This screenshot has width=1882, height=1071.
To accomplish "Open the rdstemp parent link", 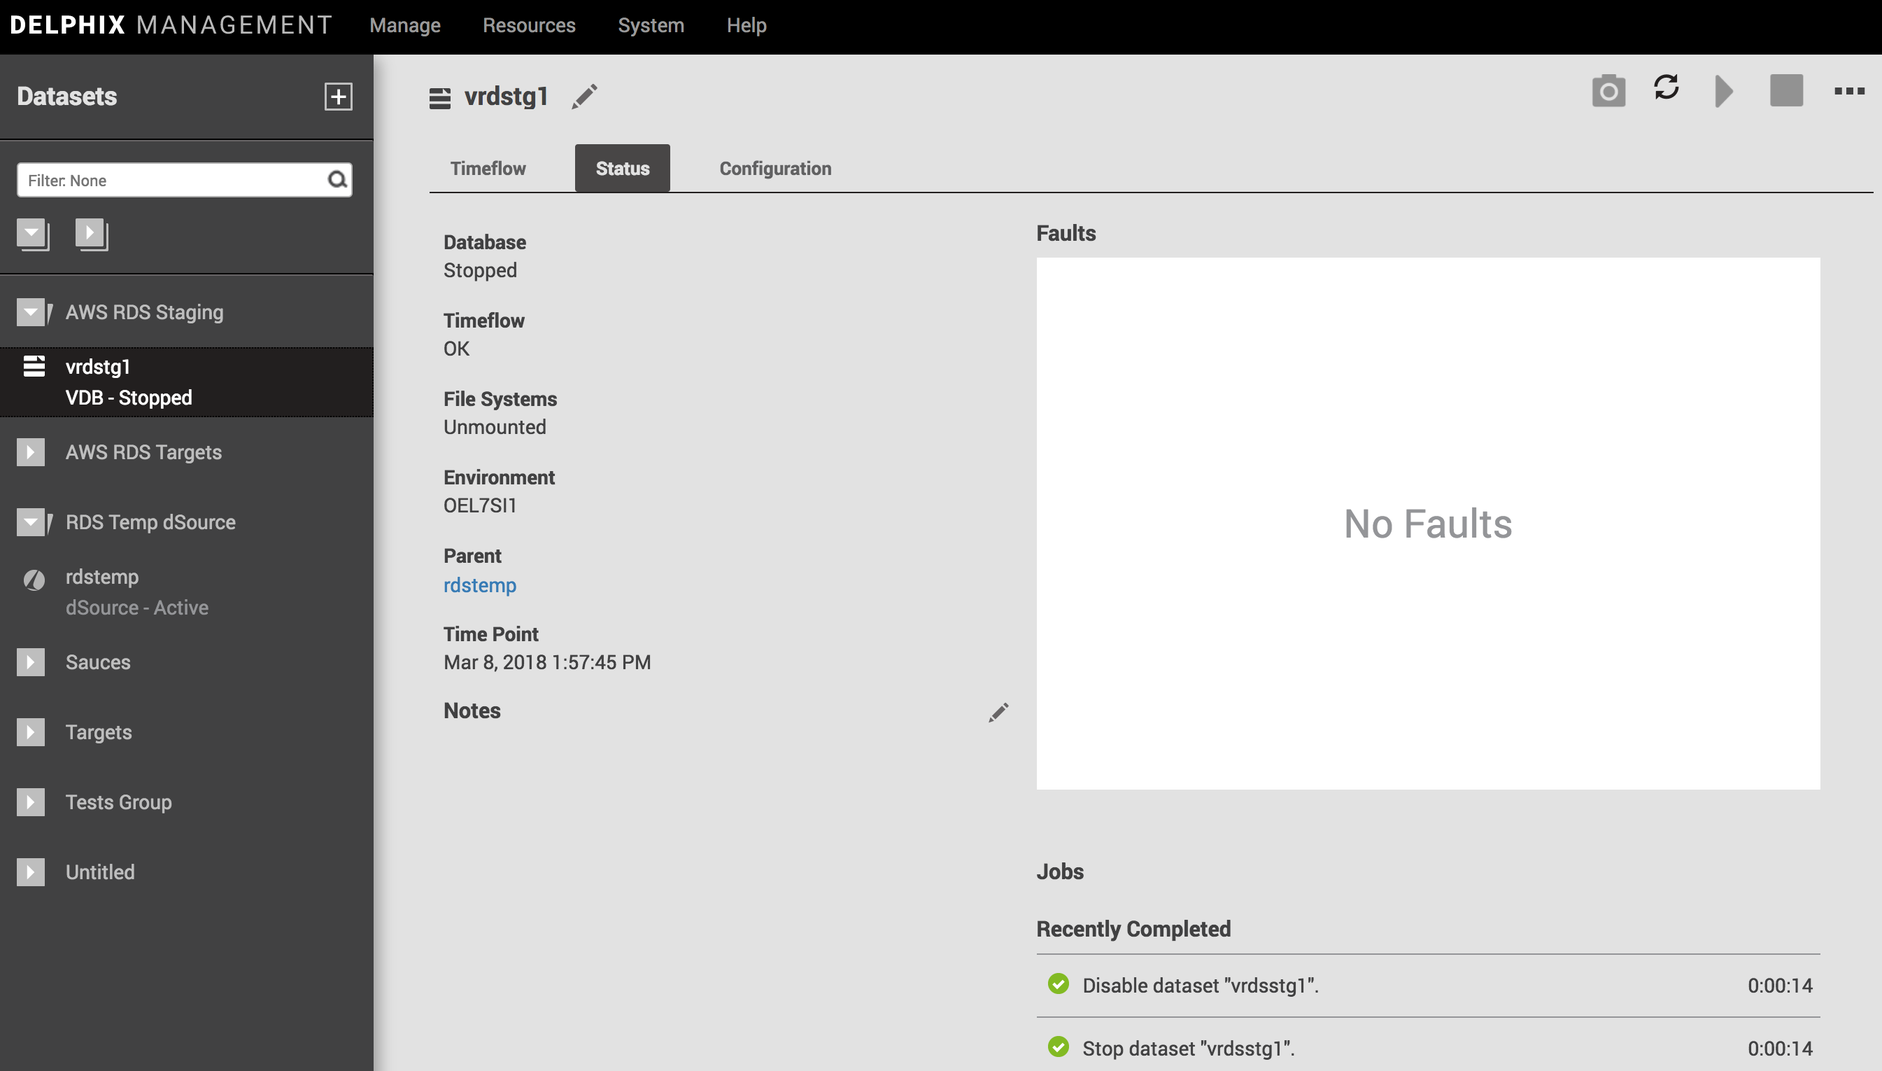I will tap(480, 586).
